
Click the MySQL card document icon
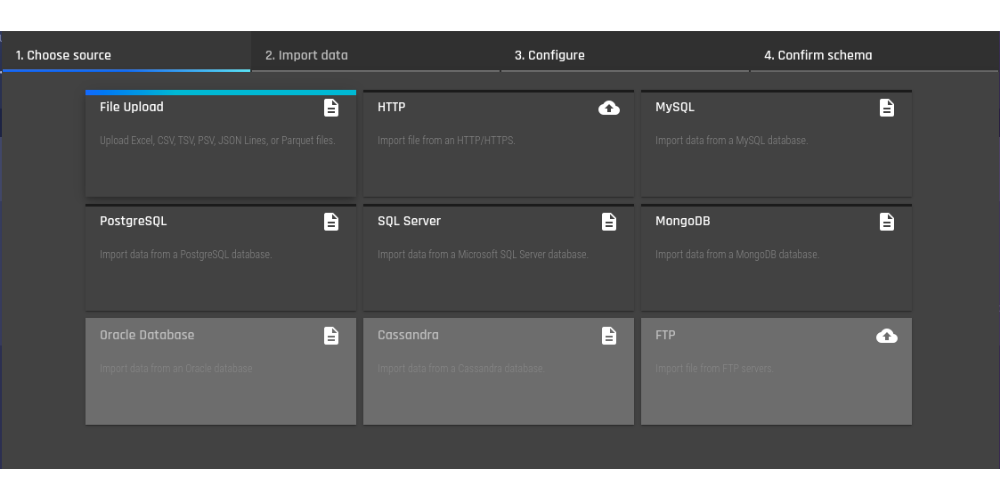point(886,108)
